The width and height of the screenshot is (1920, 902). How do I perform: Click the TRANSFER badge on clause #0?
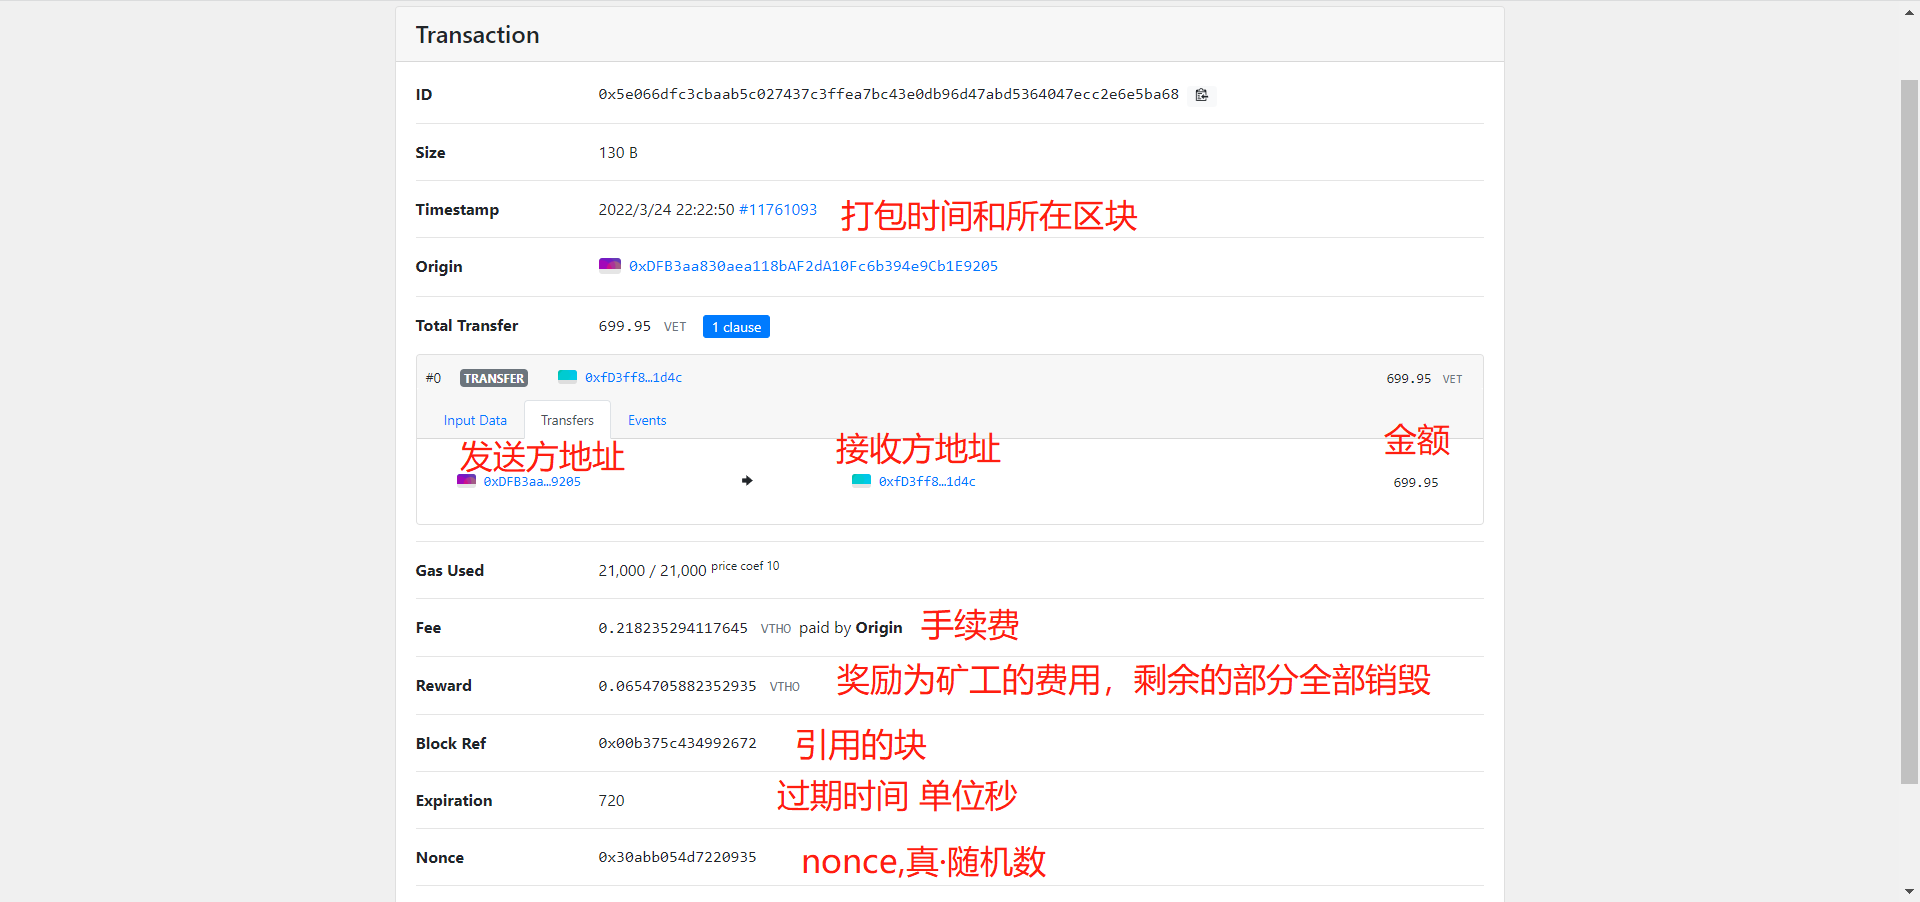coord(494,377)
